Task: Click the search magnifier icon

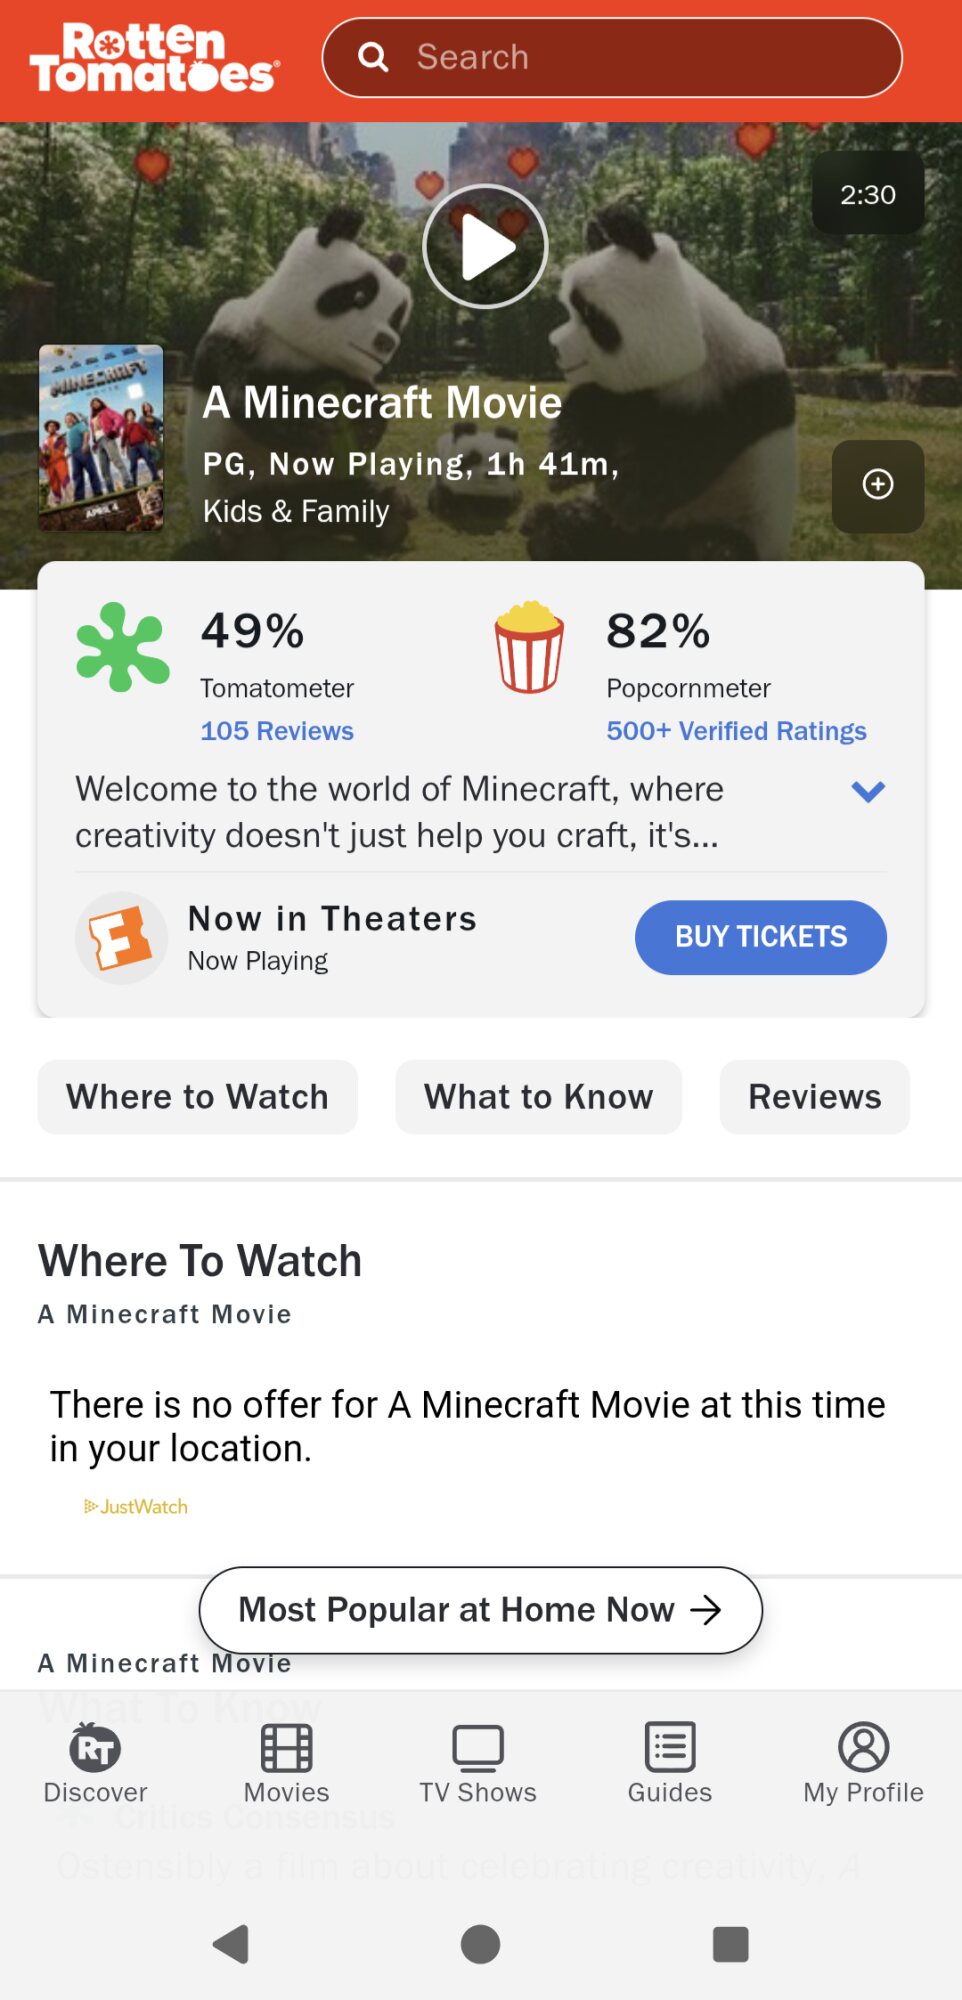Action: pyautogui.click(x=373, y=57)
